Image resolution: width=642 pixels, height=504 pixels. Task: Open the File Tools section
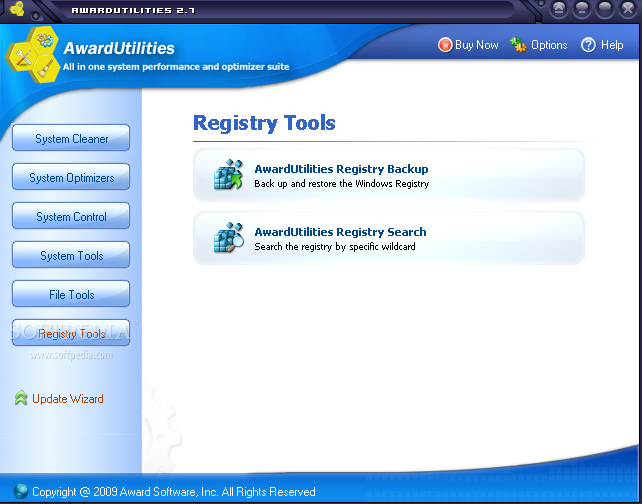click(x=71, y=294)
